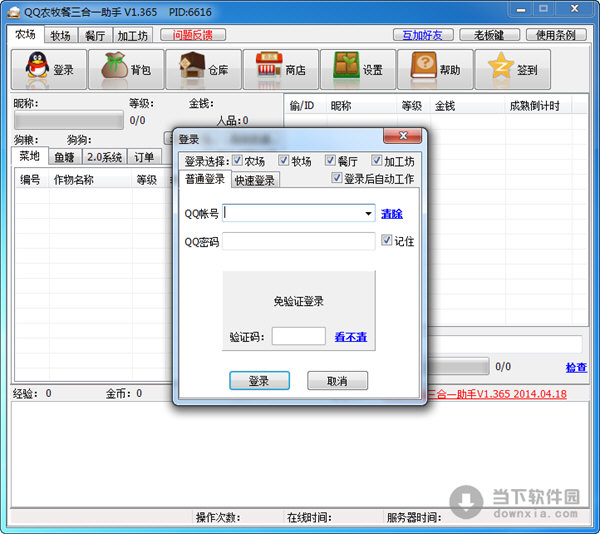Click the 问题反馈 button
The width and height of the screenshot is (600, 534).
[193, 35]
